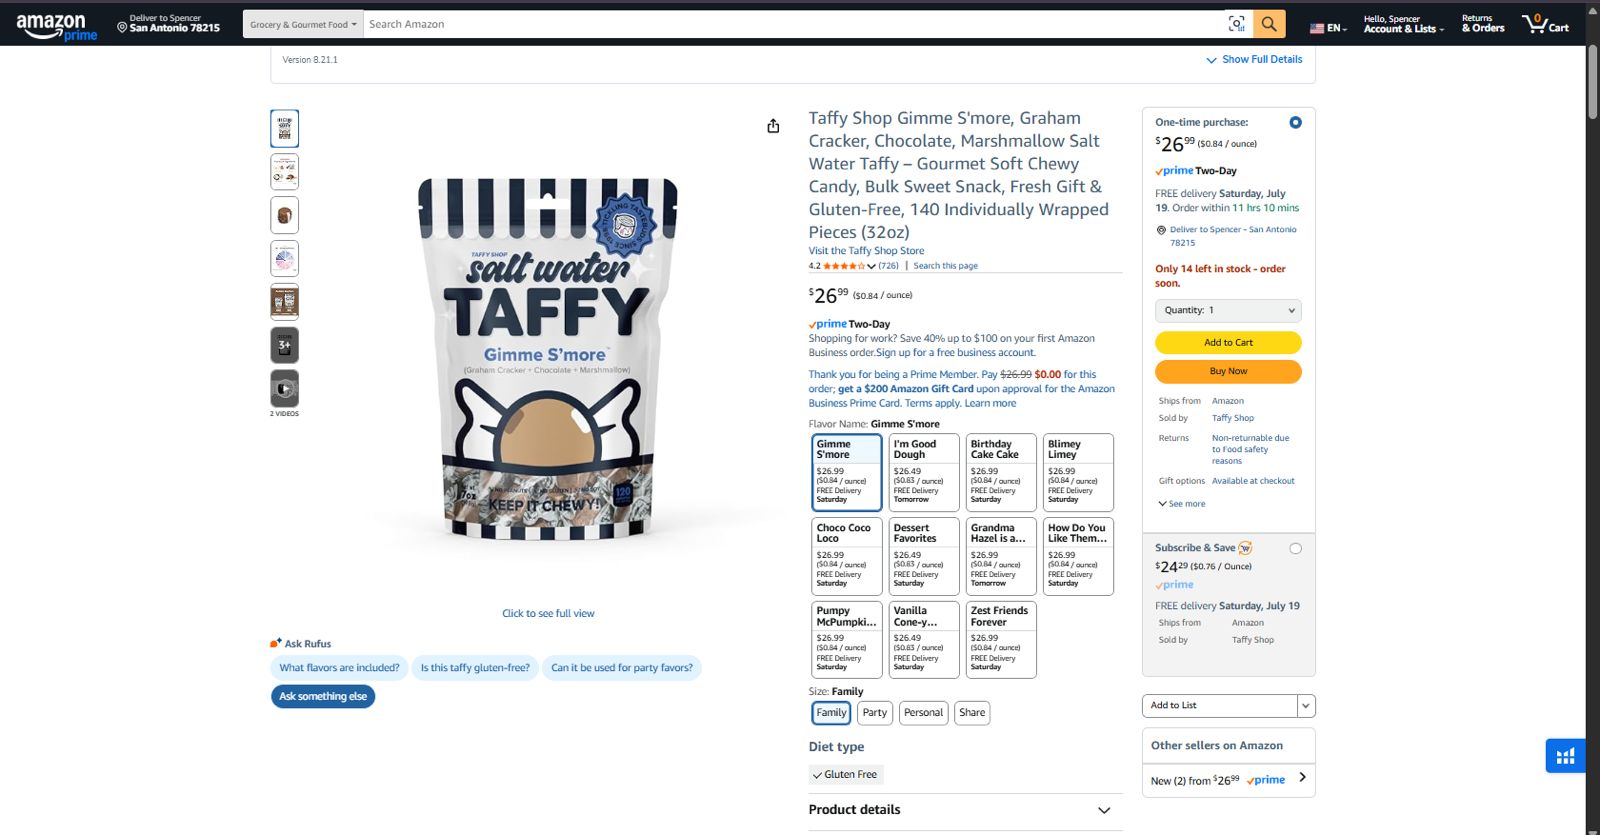Click the blue floating chart widget icon
This screenshot has width=1600, height=835.
(1565, 756)
